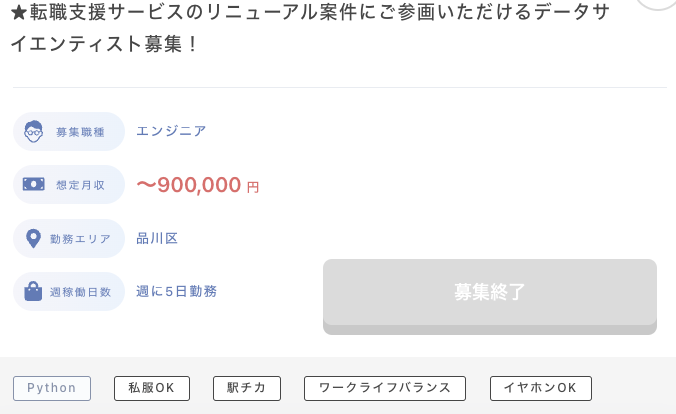
Task: Open the ワークライフバランス tag
Action: [385, 388]
